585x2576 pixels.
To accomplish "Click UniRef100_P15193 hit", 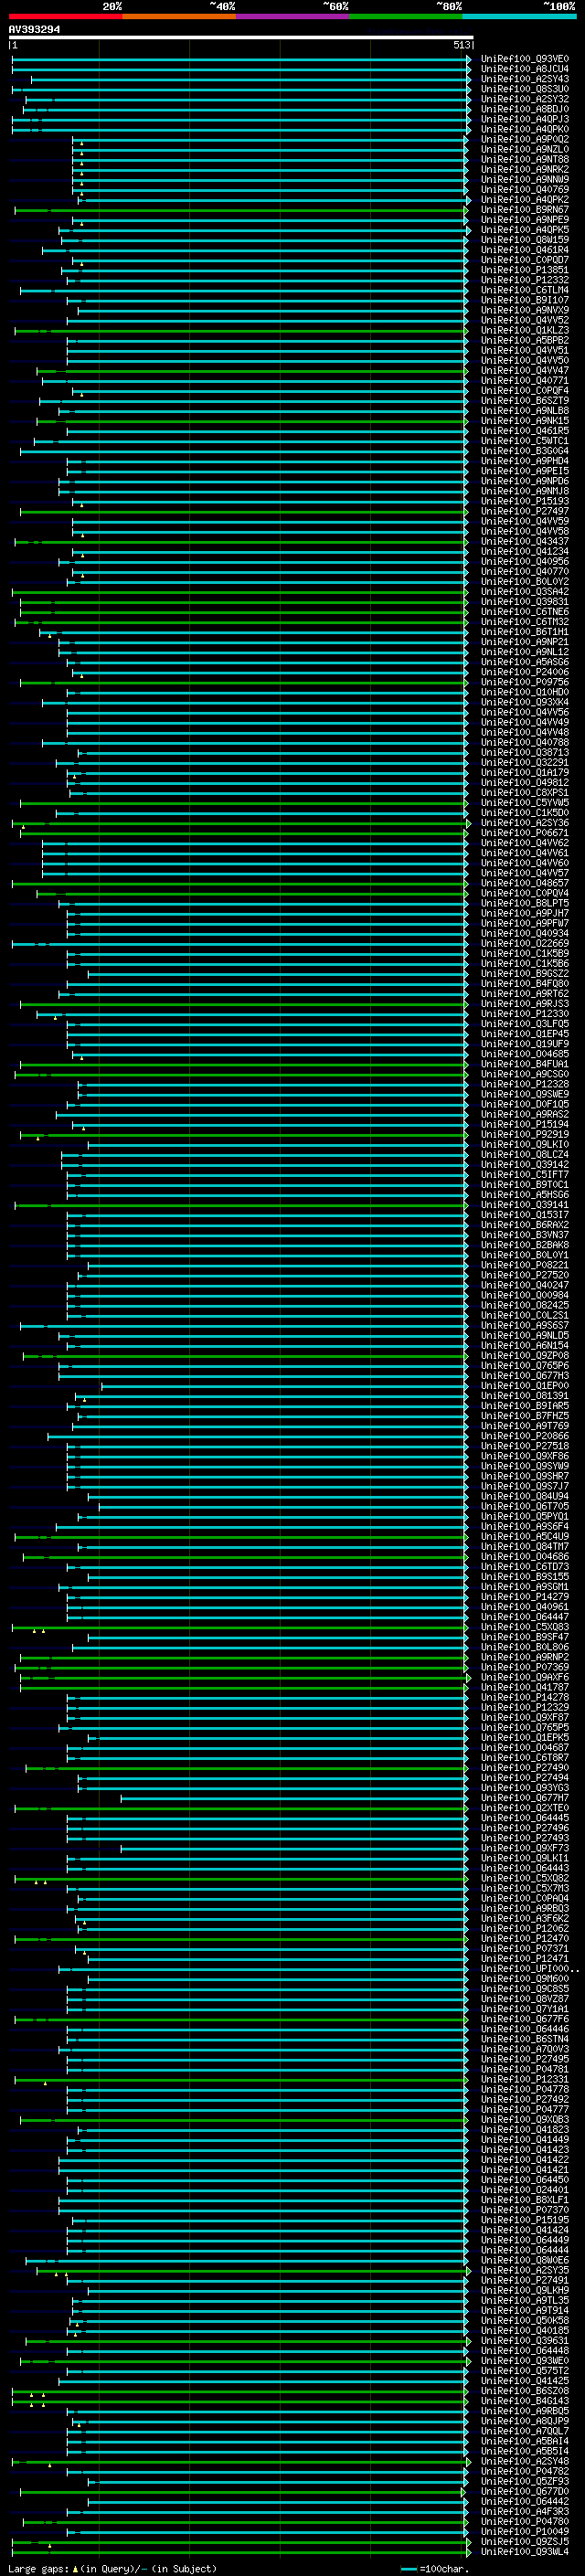I will (x=525, y=501).
